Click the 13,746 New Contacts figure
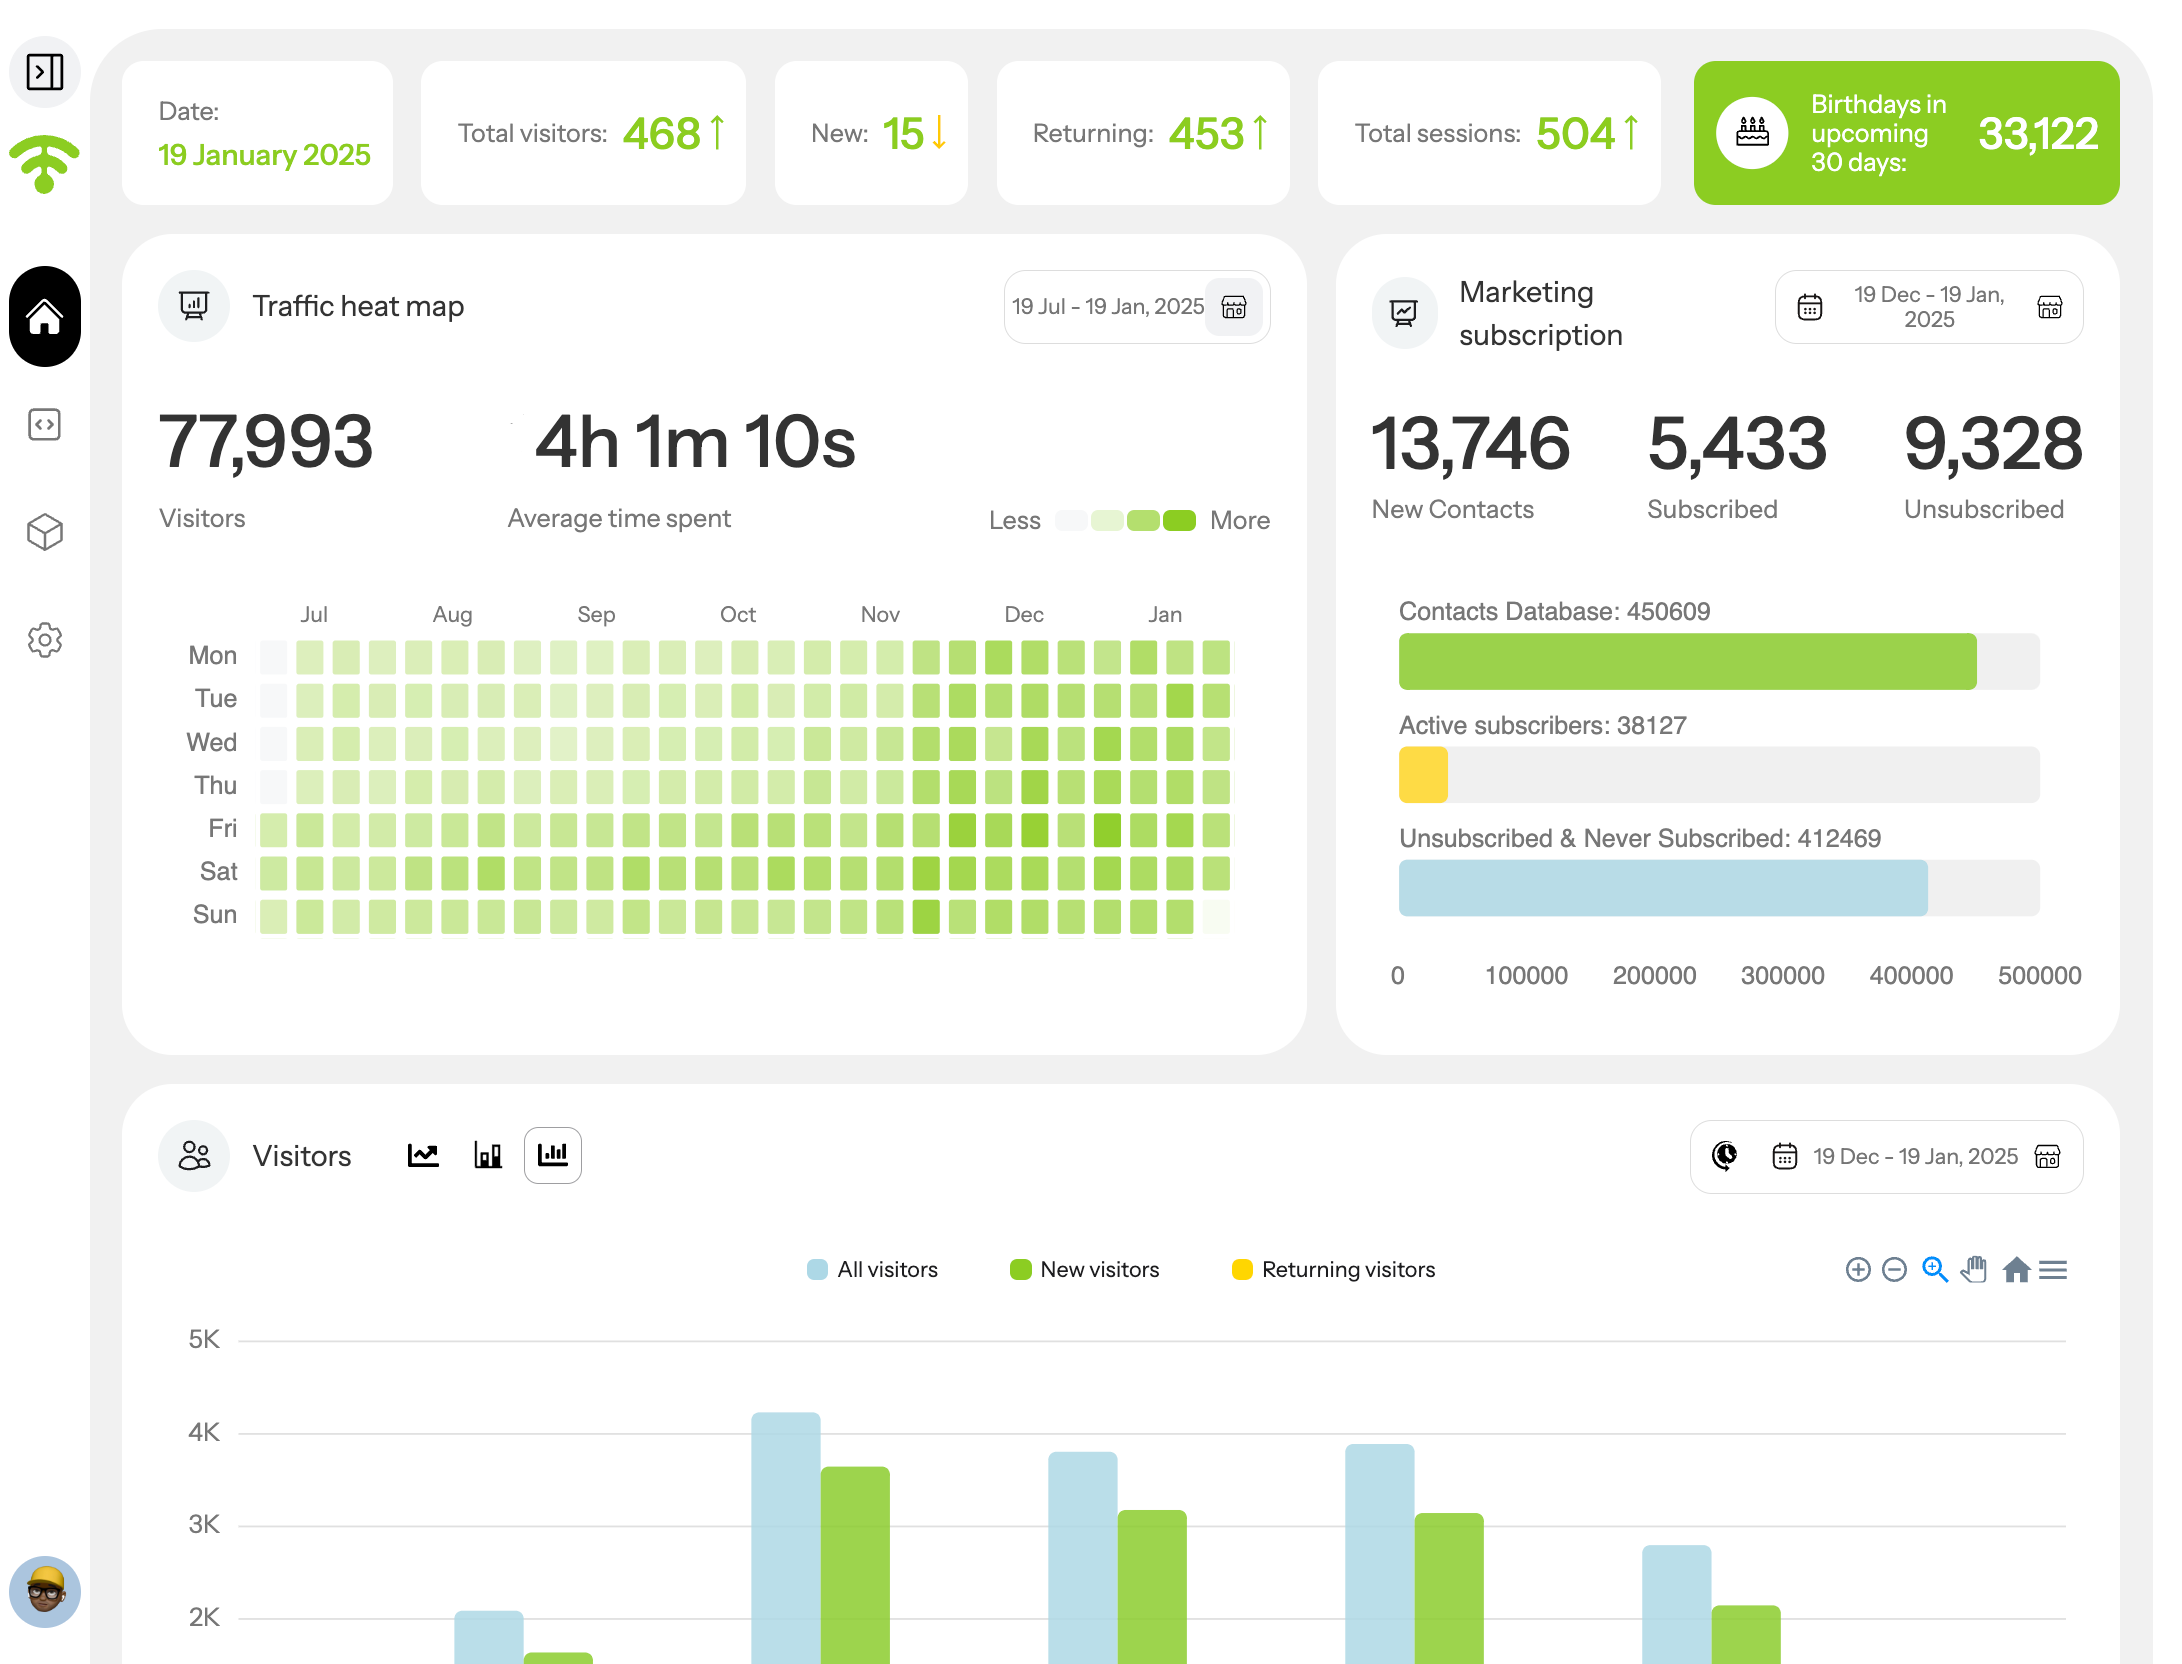The width and height of the screenshot is (2182, 1664). point(1470,443)
